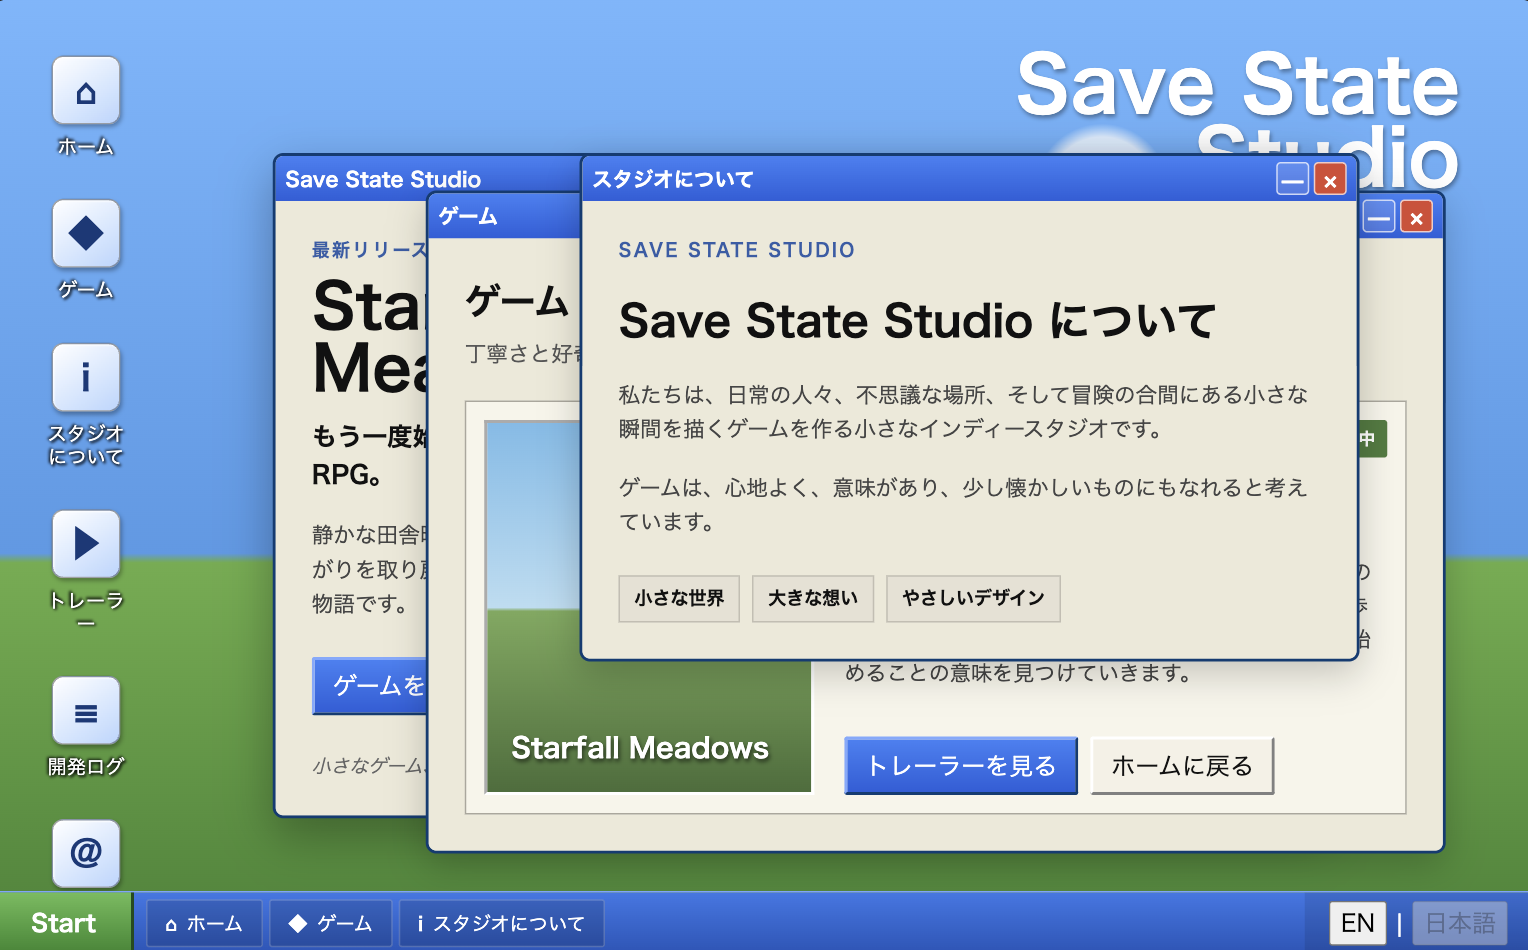Switch language to EN
The image size is (1528, 950).
pyautogui.click(x=1357, y=923)
